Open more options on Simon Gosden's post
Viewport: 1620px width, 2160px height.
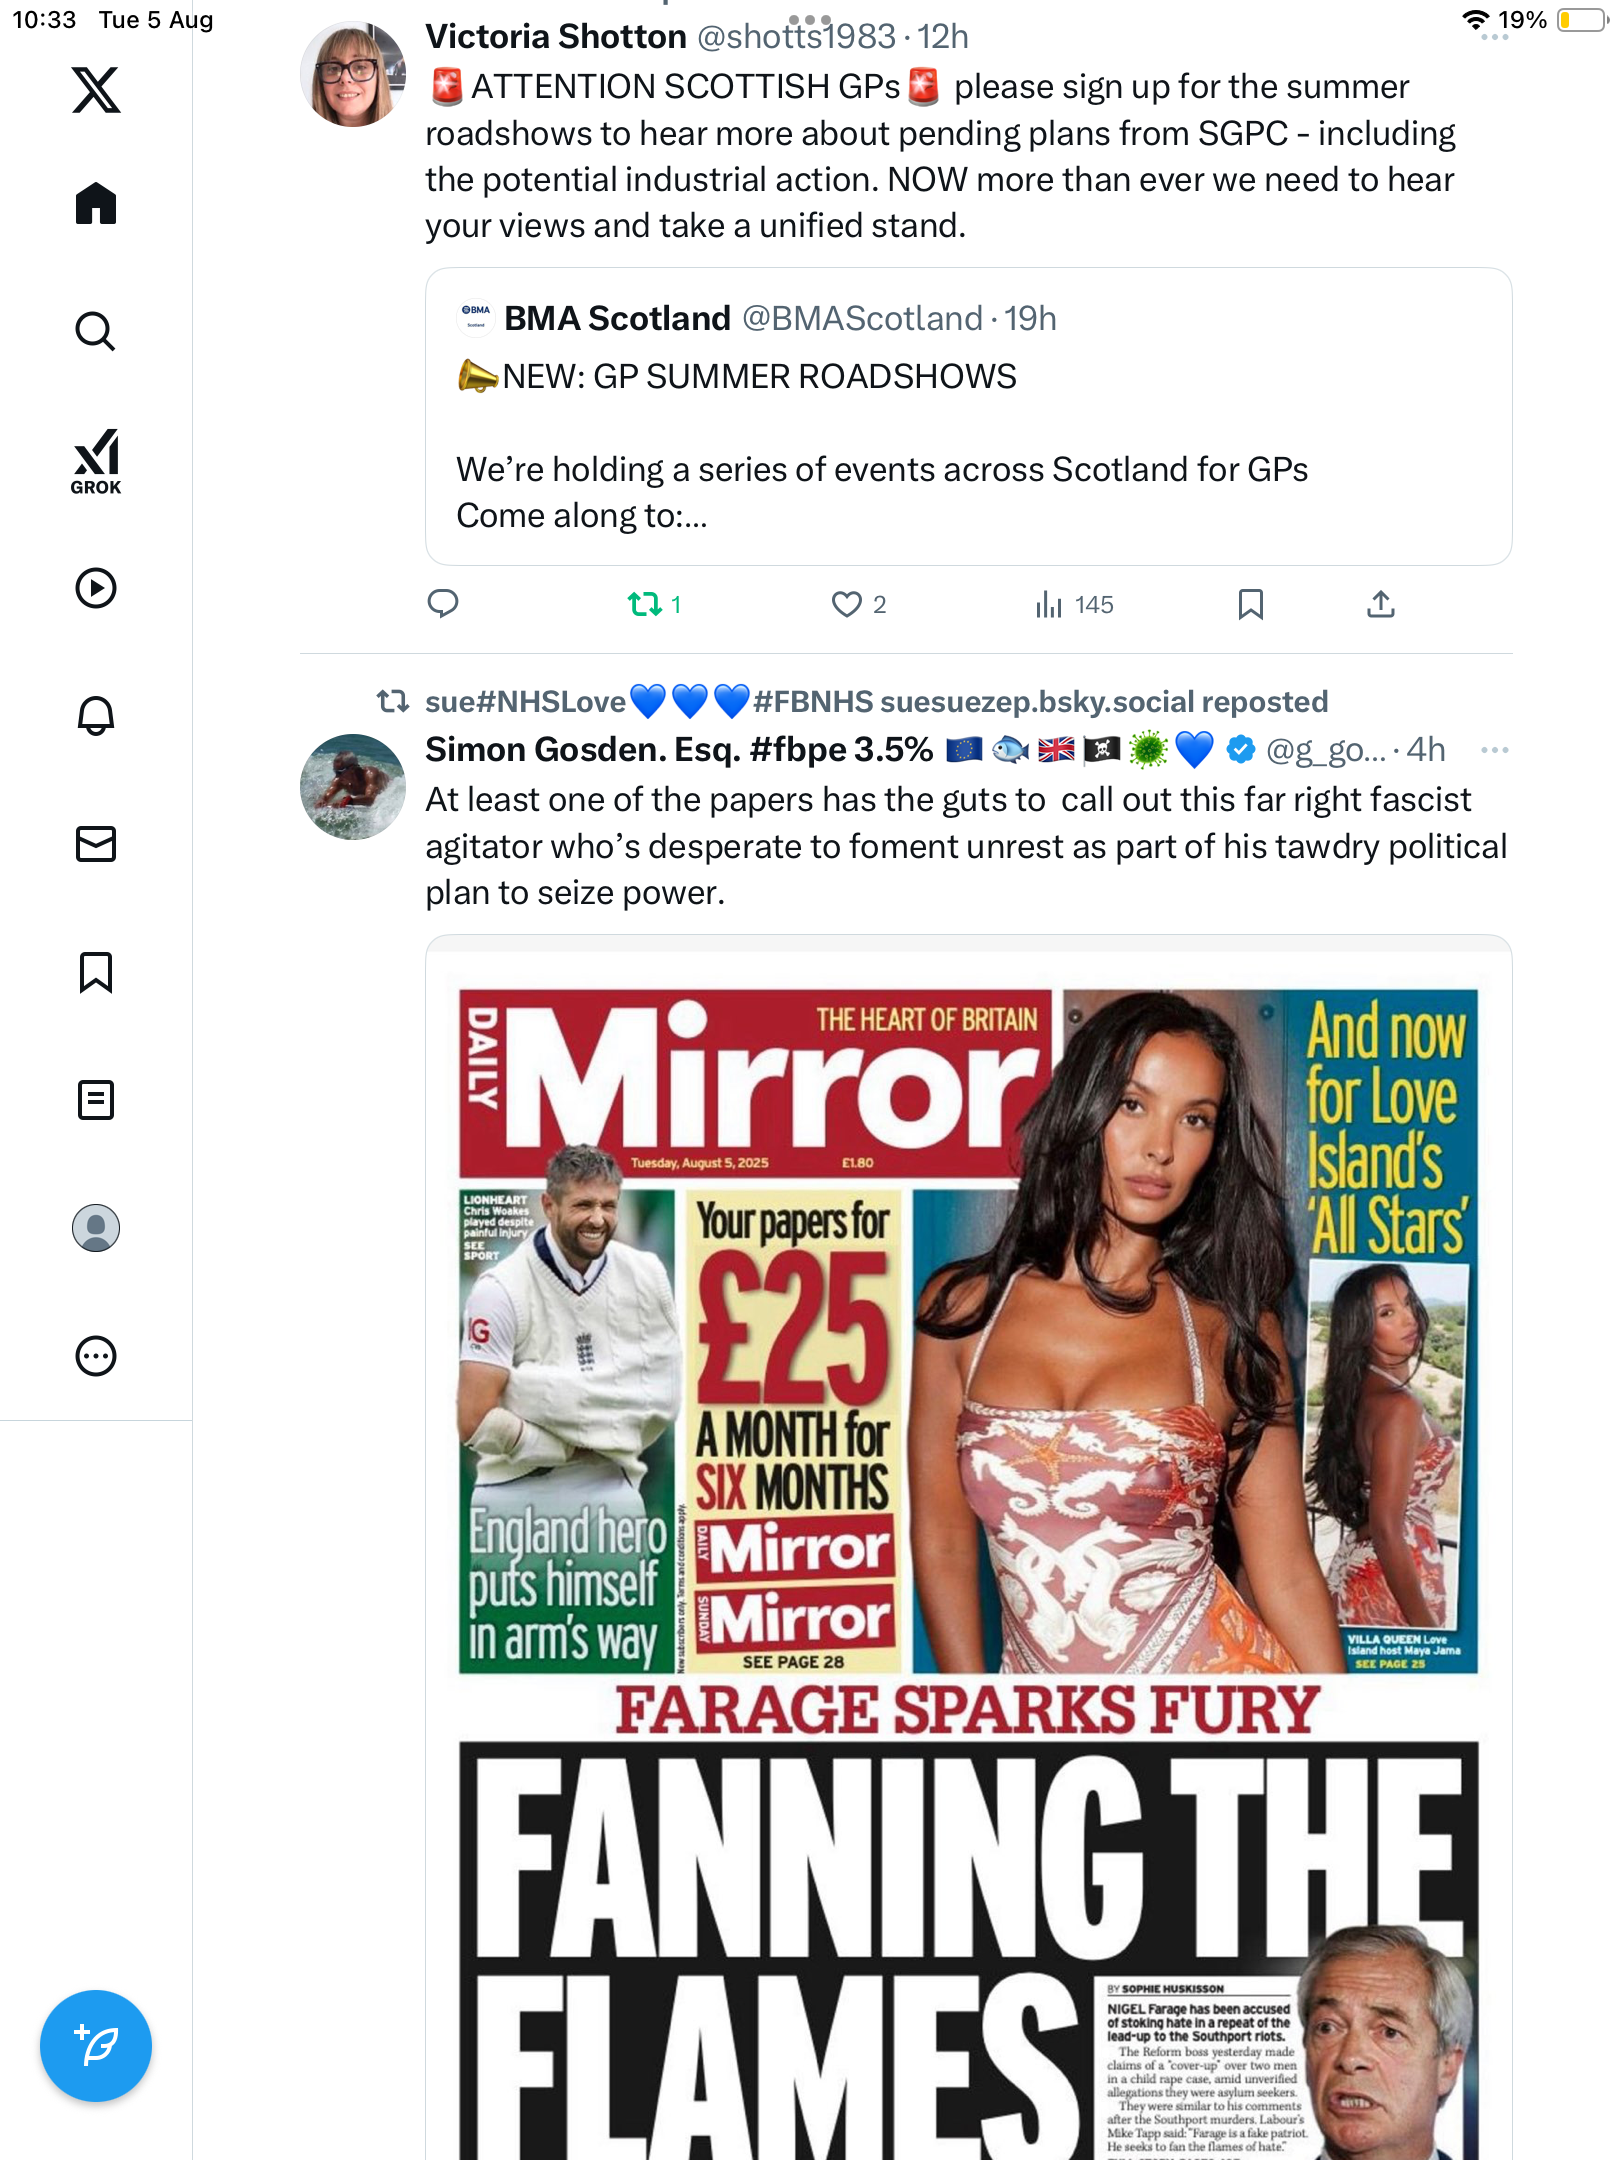[x=1494, y=750]
